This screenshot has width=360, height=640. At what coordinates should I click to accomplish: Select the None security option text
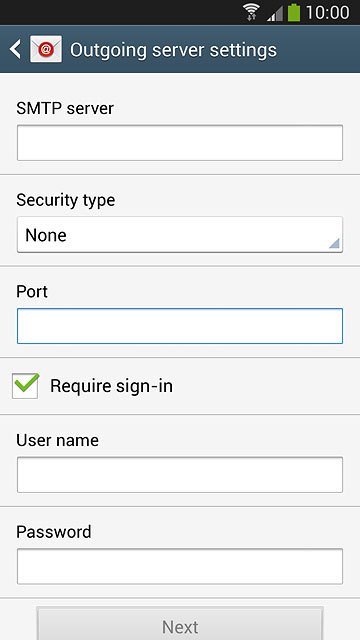pyautogui.click(x=46, y=236)
